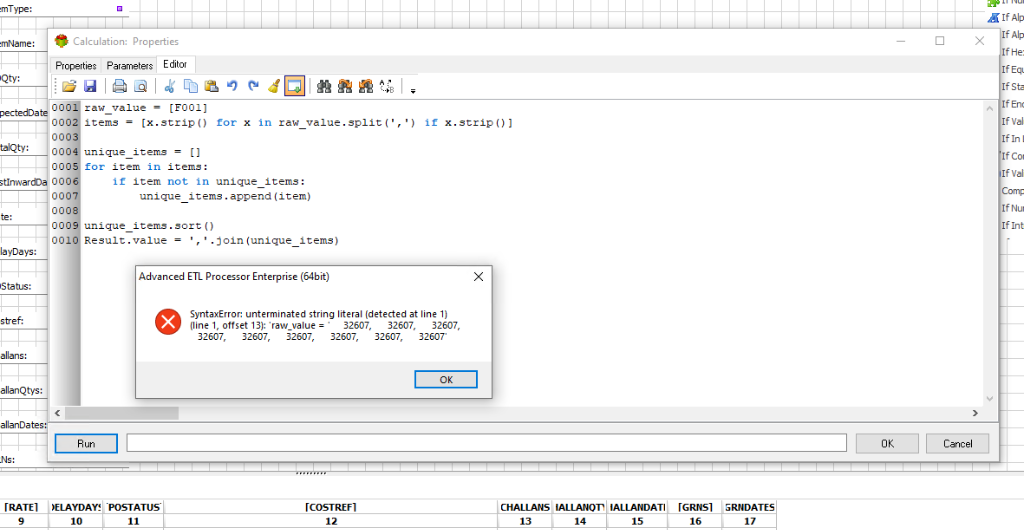Click the Run button
The height and width of the screenshot is (530, 1024).
click(x=86, y=443)
